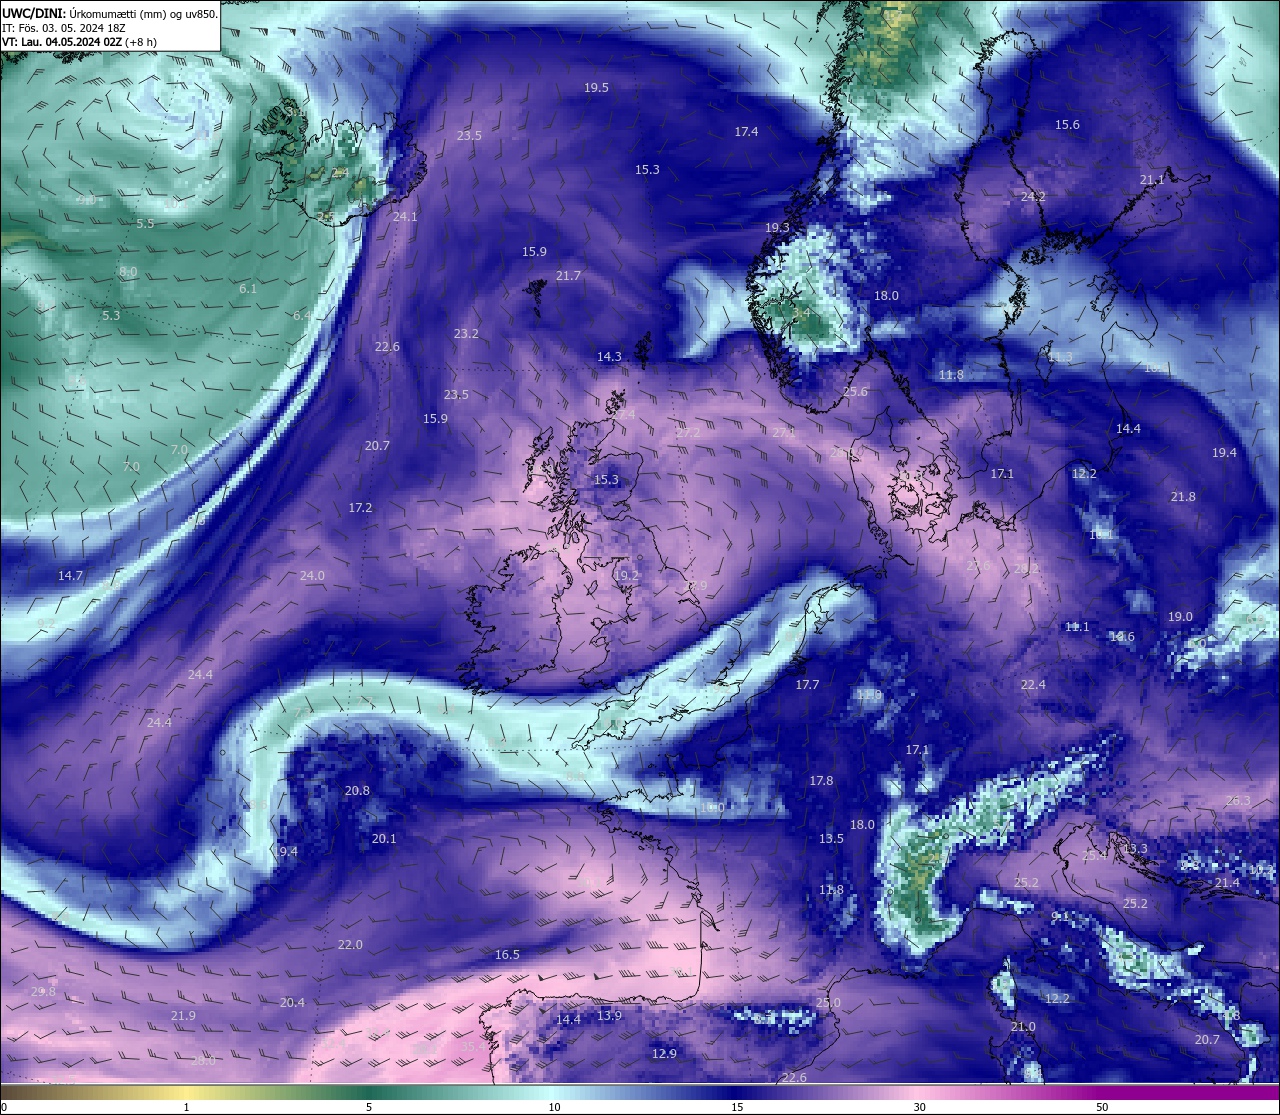Select the IT: Fös. 03.05.2024 18Z line
The image size is (1280, 1115).
pos(64,28)
